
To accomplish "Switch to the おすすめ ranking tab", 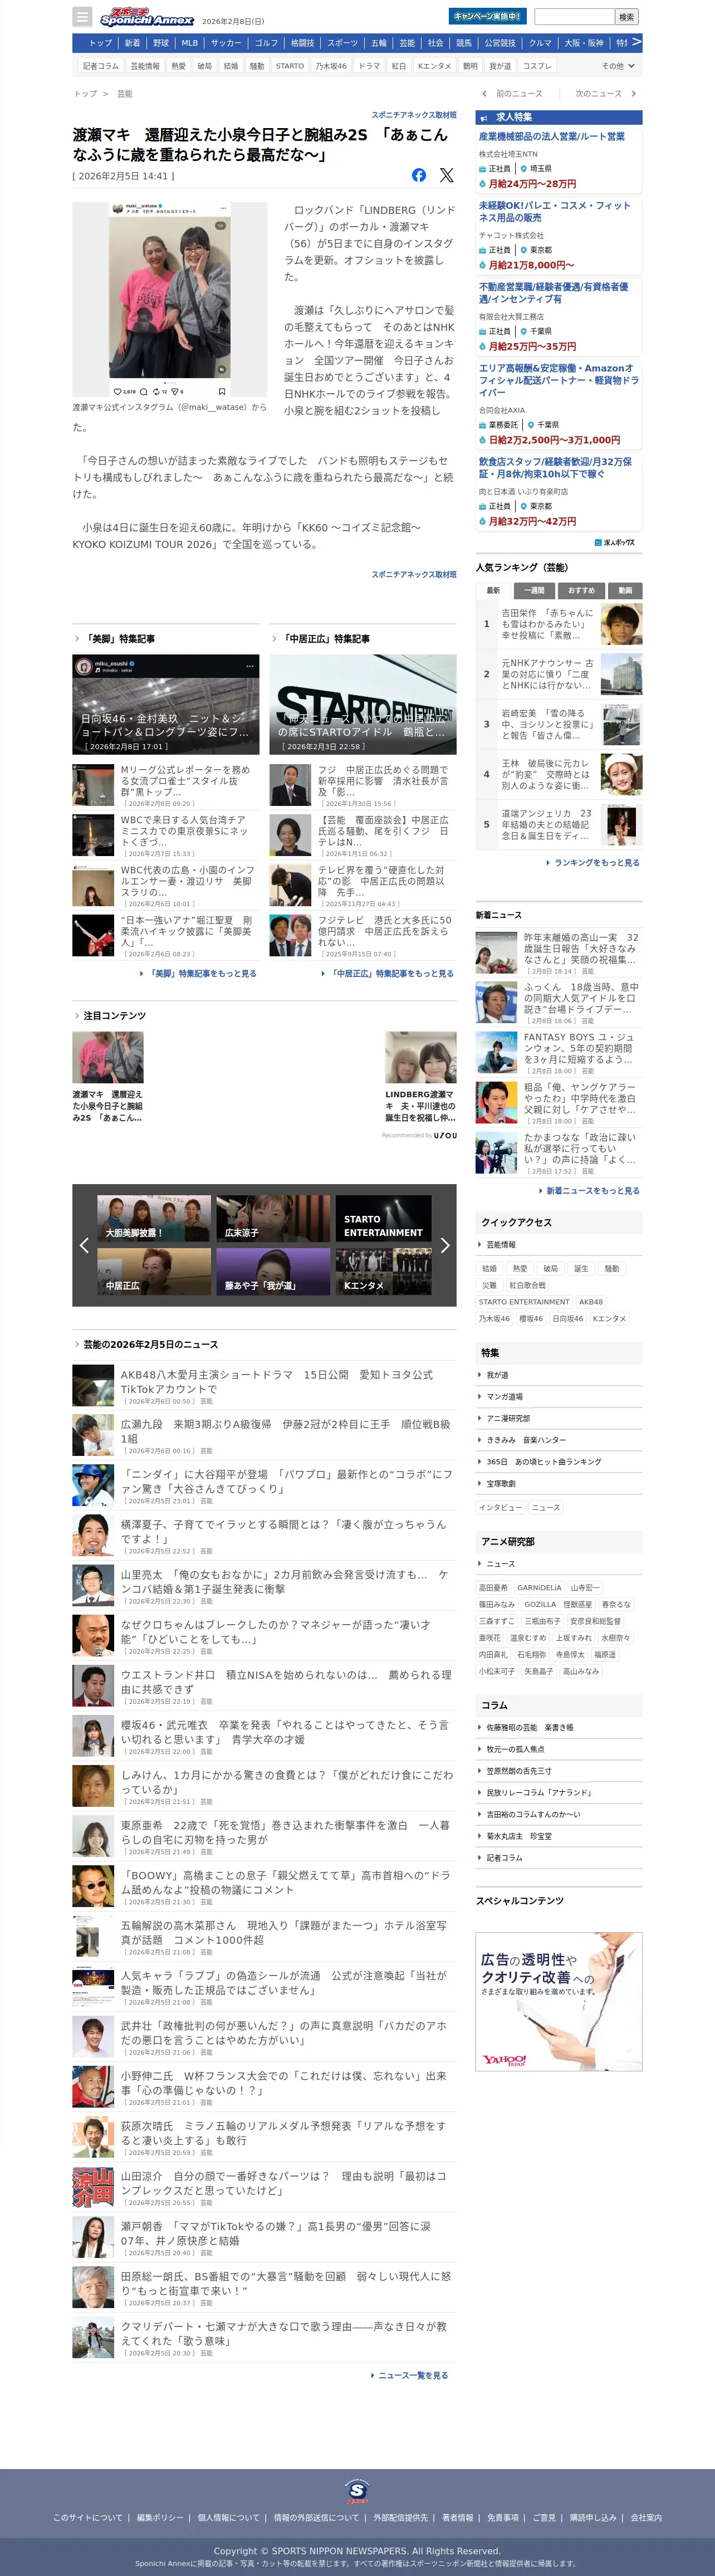I will (x=581, y=591).
